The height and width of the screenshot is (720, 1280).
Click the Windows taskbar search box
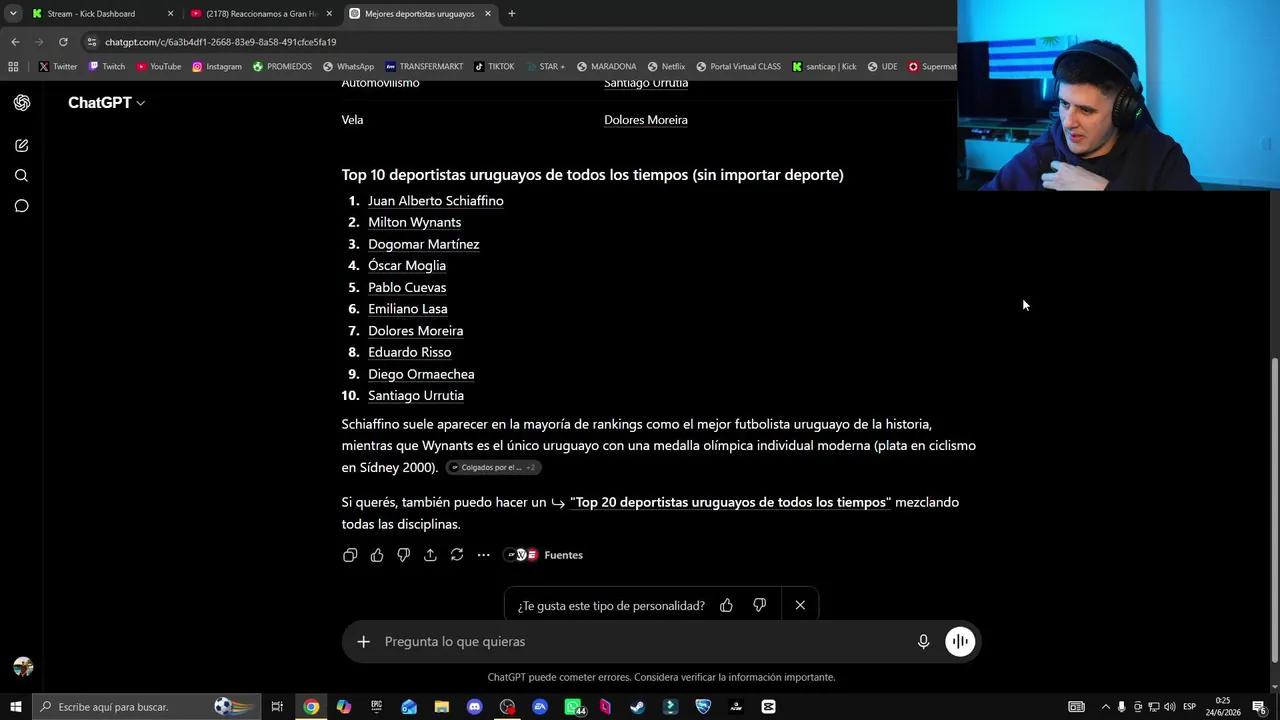(147, 707)
